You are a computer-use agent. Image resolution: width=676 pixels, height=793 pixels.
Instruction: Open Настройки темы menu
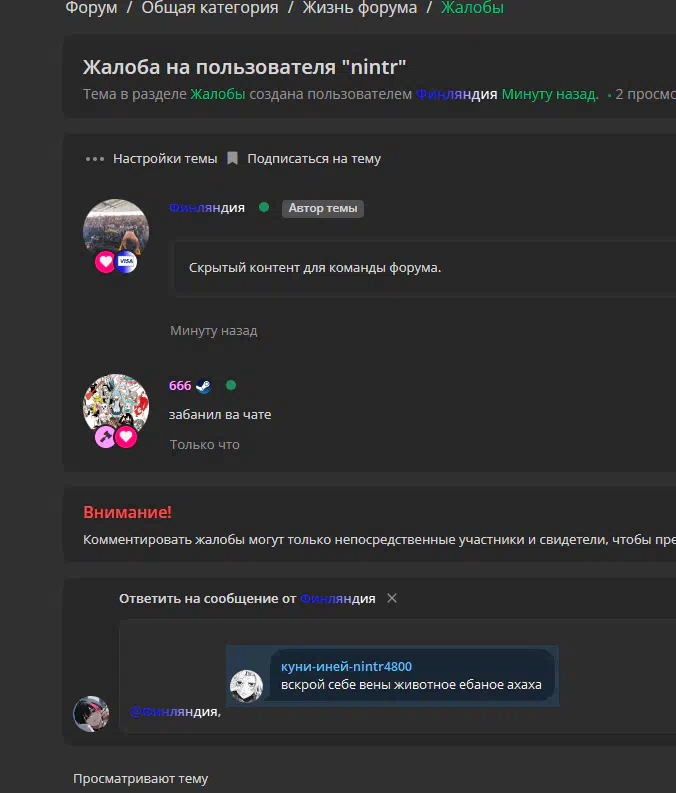pos(165,159)
